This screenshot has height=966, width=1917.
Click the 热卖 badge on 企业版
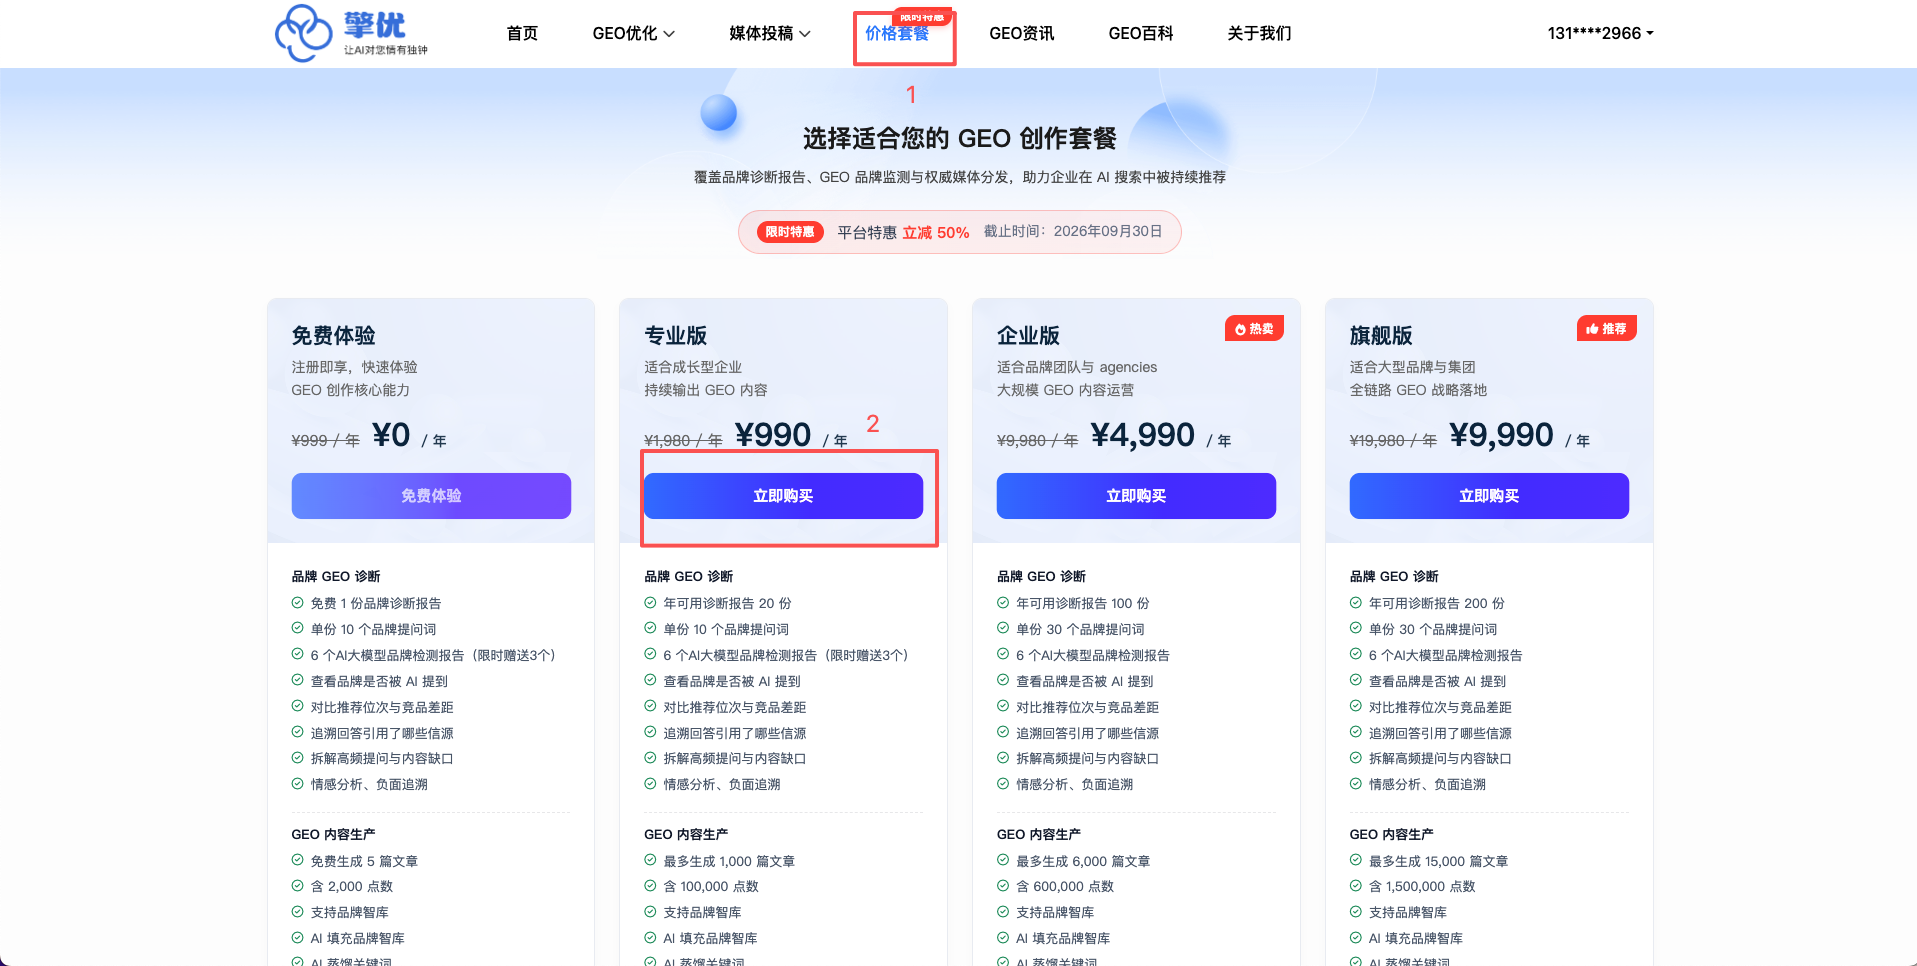tap(1254, 329)
